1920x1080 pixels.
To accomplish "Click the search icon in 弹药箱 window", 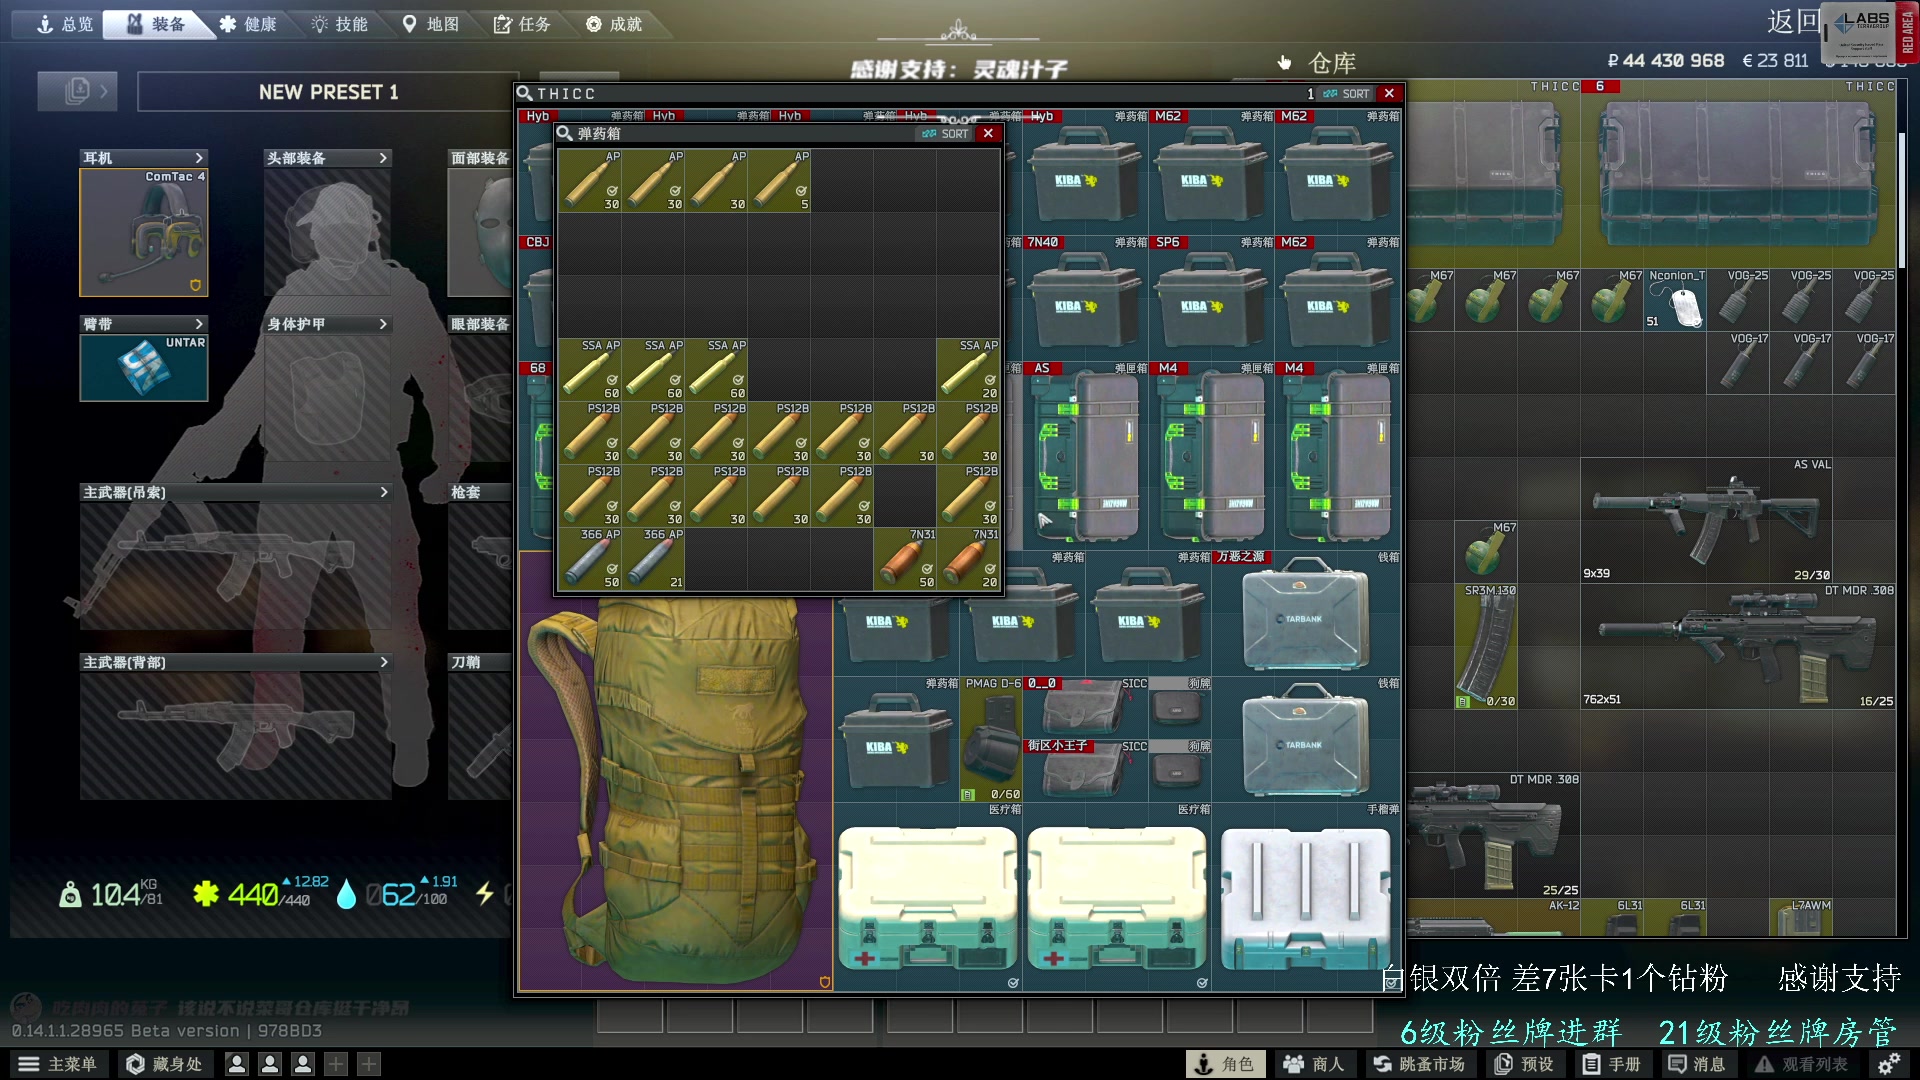I will [x=565, y=133].
